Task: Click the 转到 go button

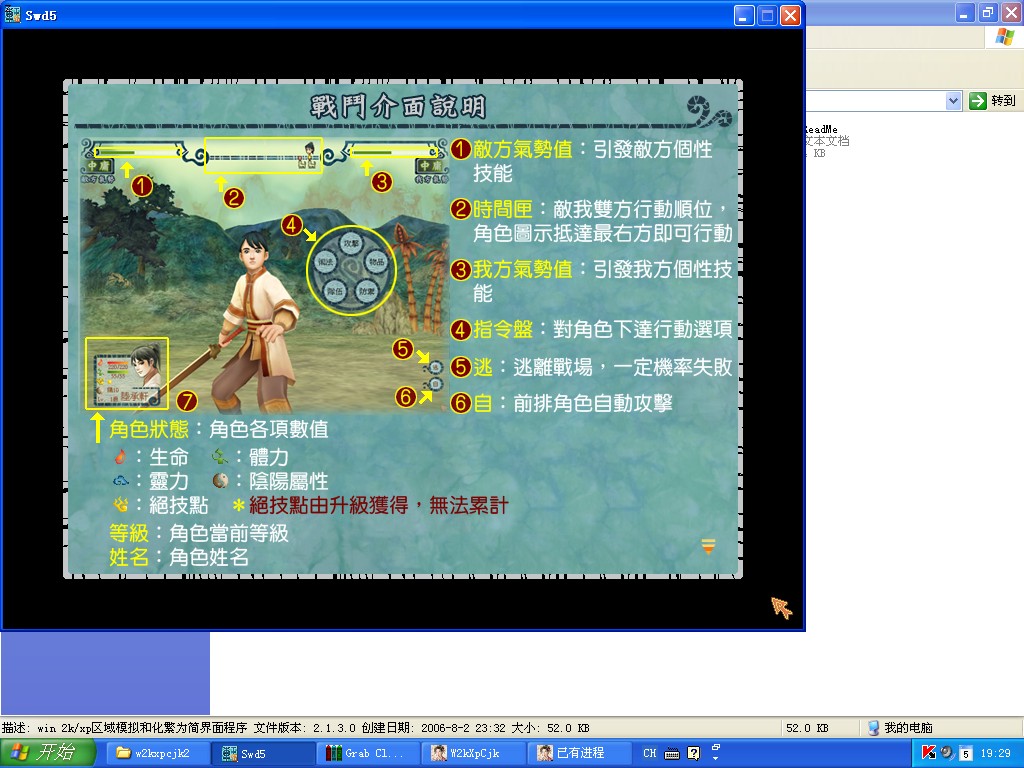Action: pos(993,101)
